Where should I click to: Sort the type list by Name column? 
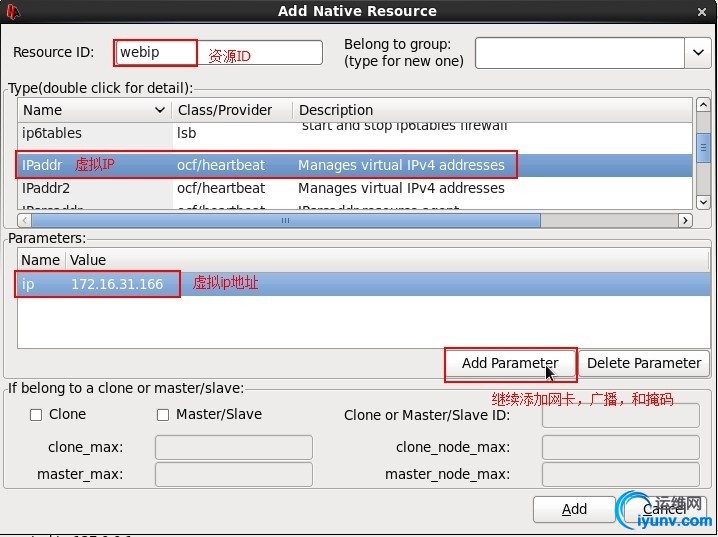point(95,110)
